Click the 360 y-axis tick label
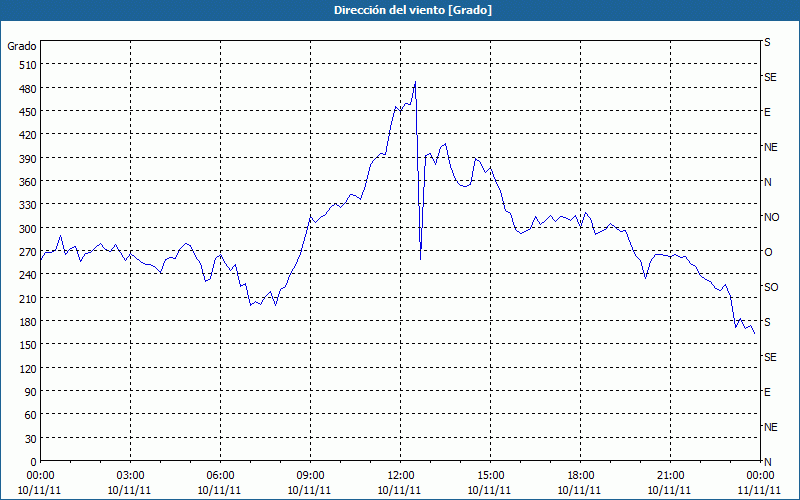The width and height of the screenshot is (800, 500). click(28, 182)
